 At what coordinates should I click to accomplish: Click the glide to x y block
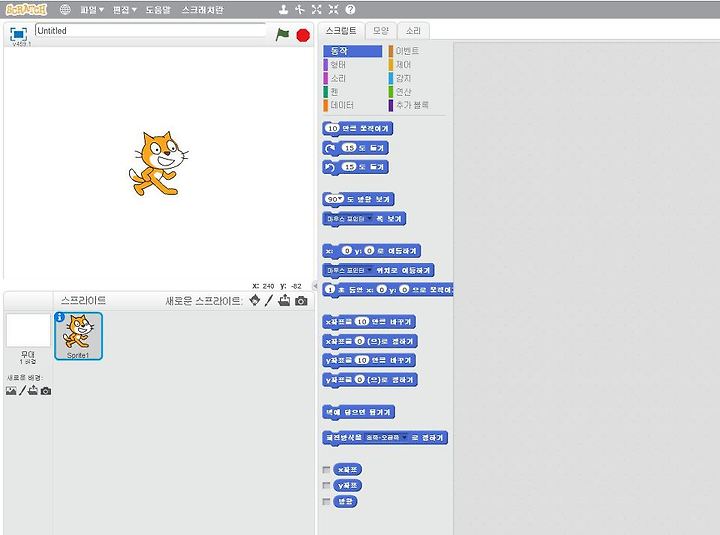388,290
